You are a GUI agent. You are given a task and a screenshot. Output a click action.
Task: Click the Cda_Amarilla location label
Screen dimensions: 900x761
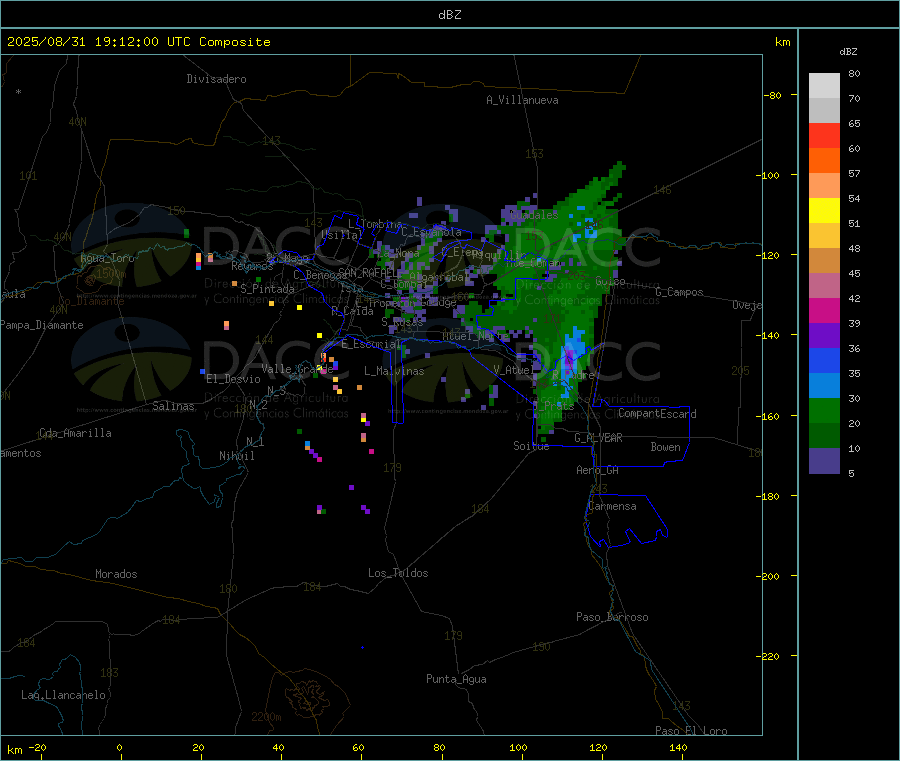[x=75, y=433]
